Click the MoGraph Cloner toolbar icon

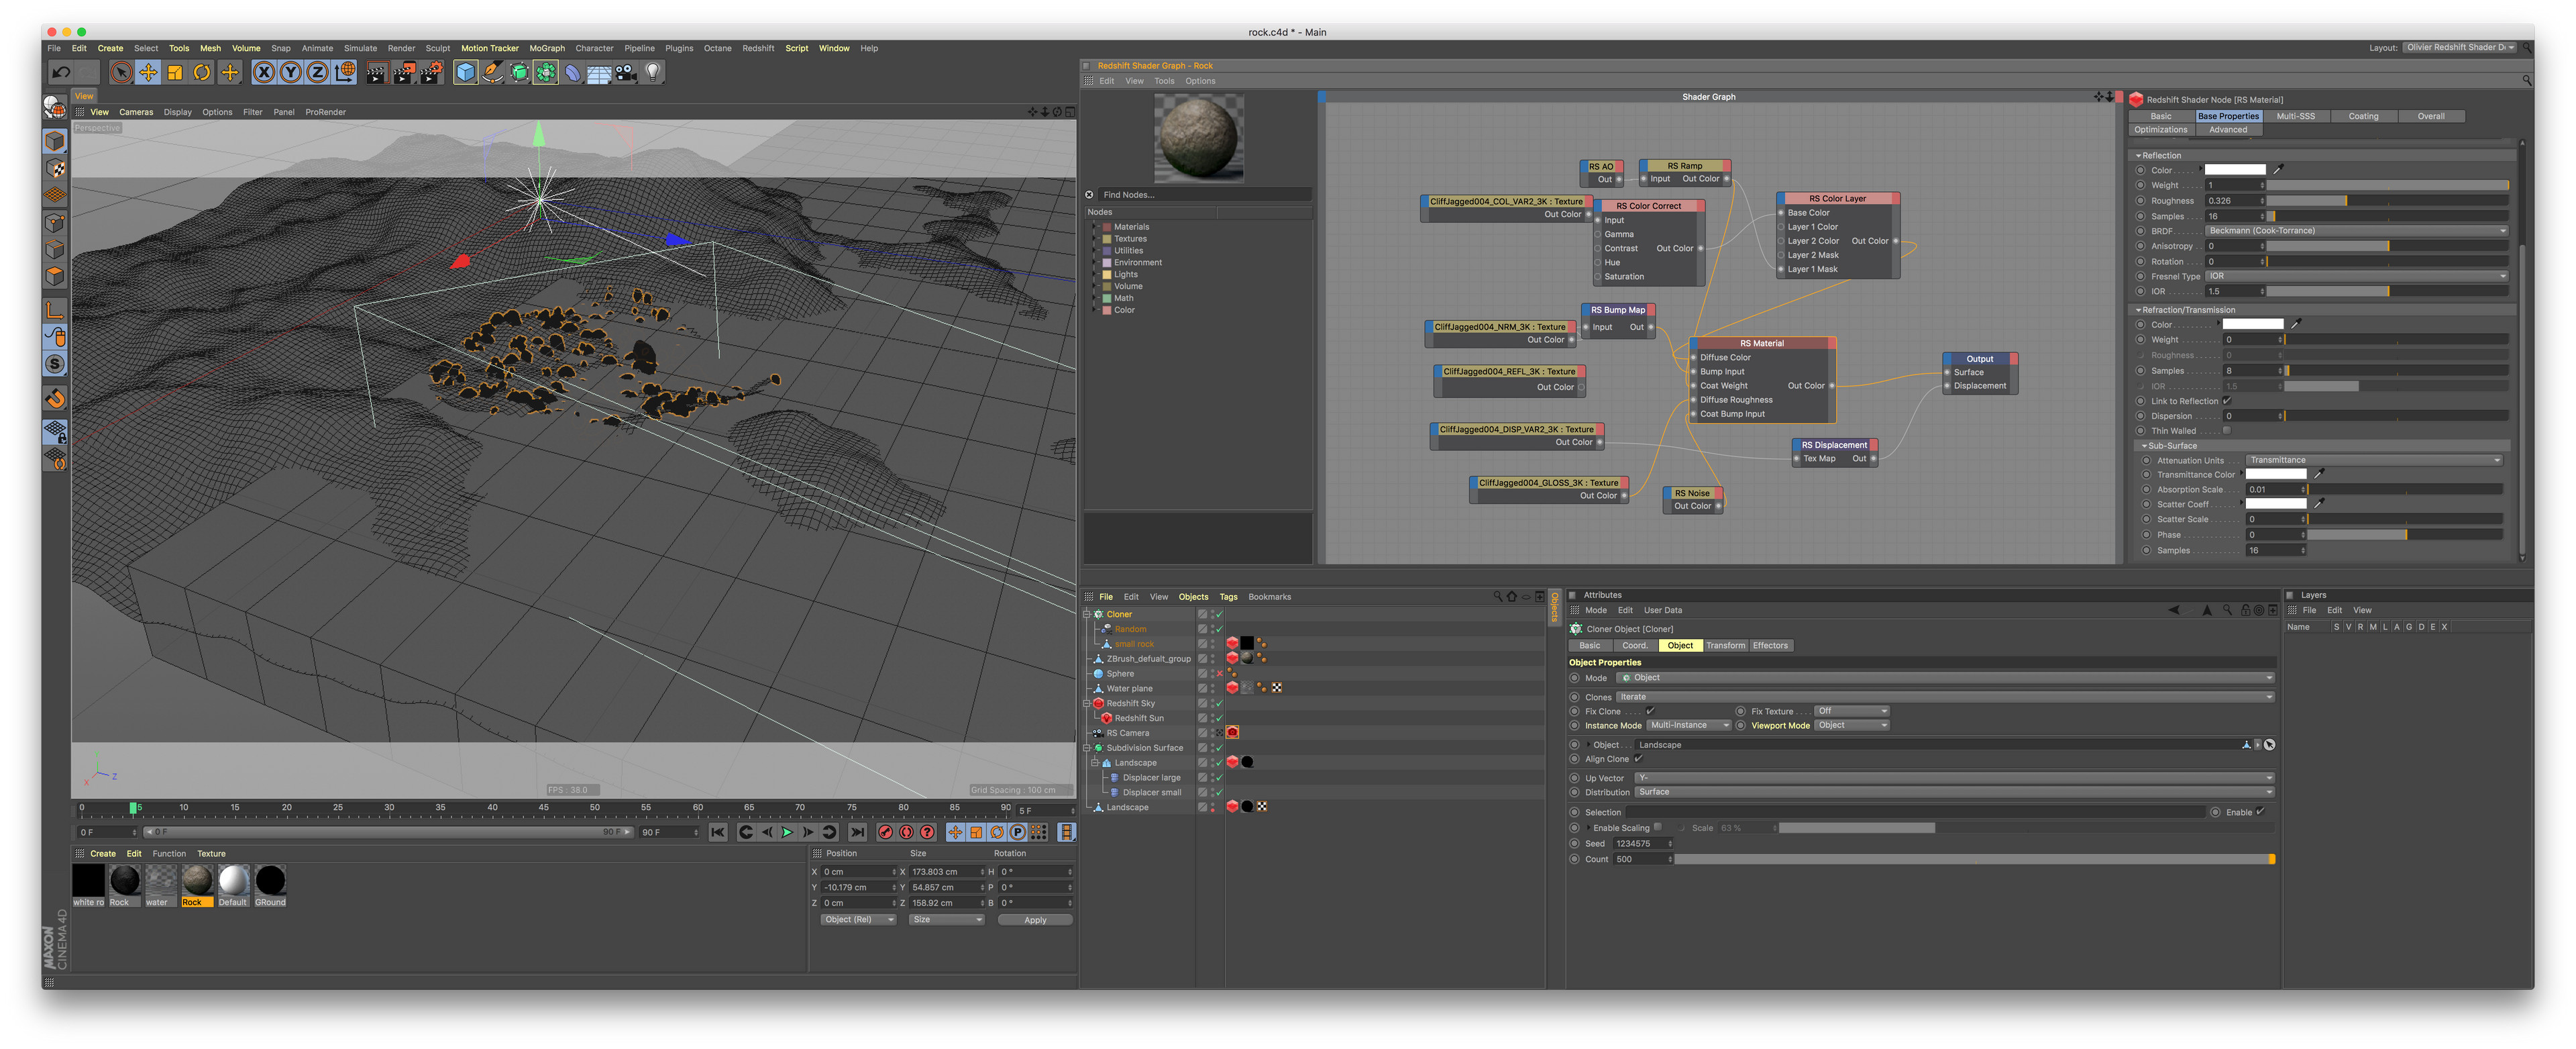[x=546, y=72]
